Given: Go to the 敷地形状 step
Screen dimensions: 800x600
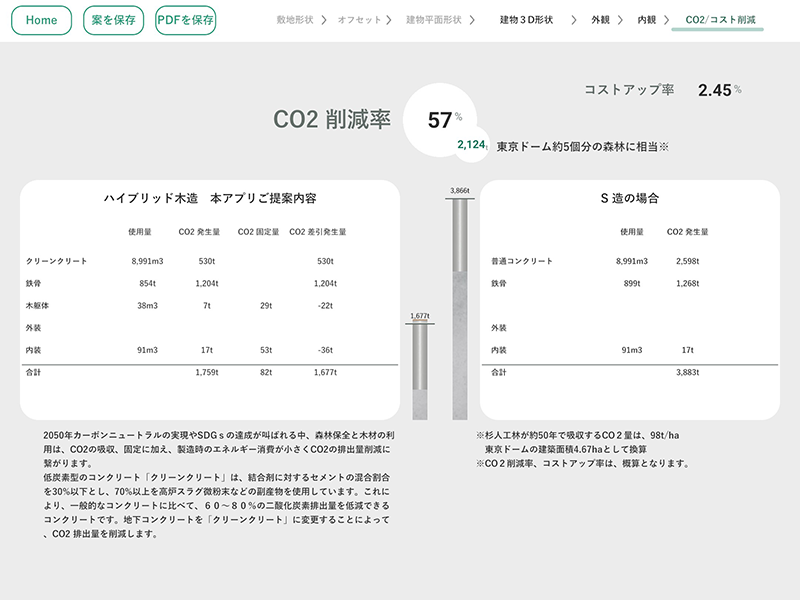Looking at the screenshot, I should click(295, 20).
